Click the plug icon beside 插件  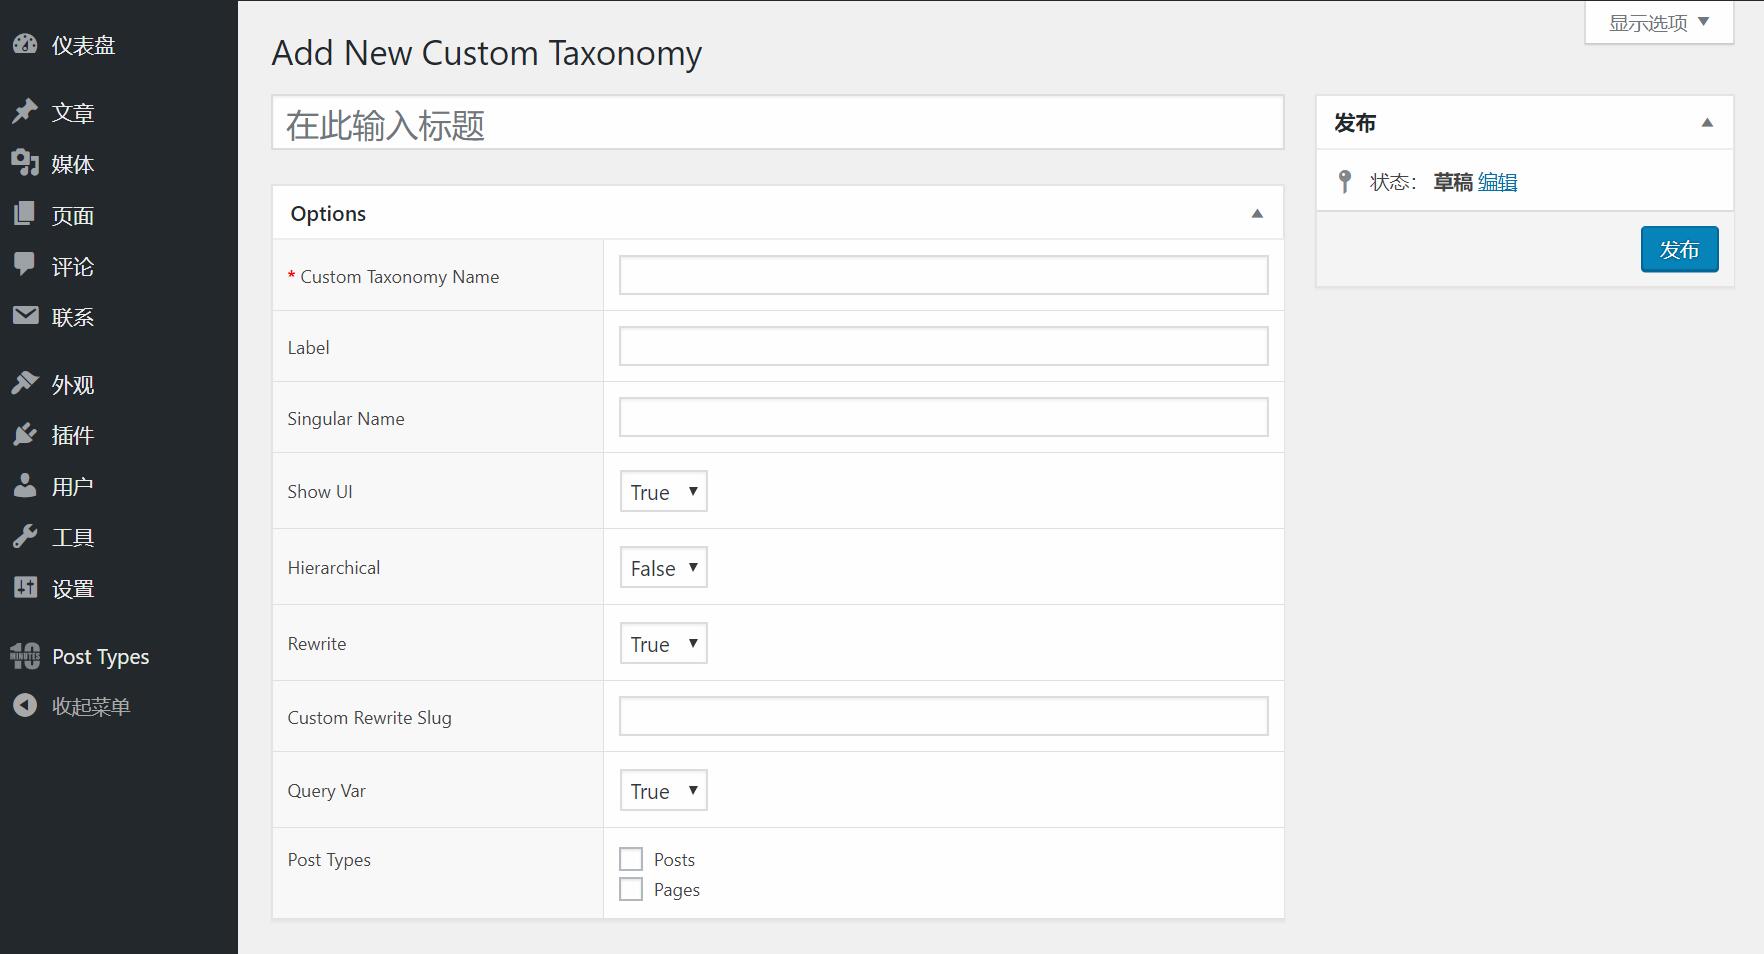pos(25,435)
